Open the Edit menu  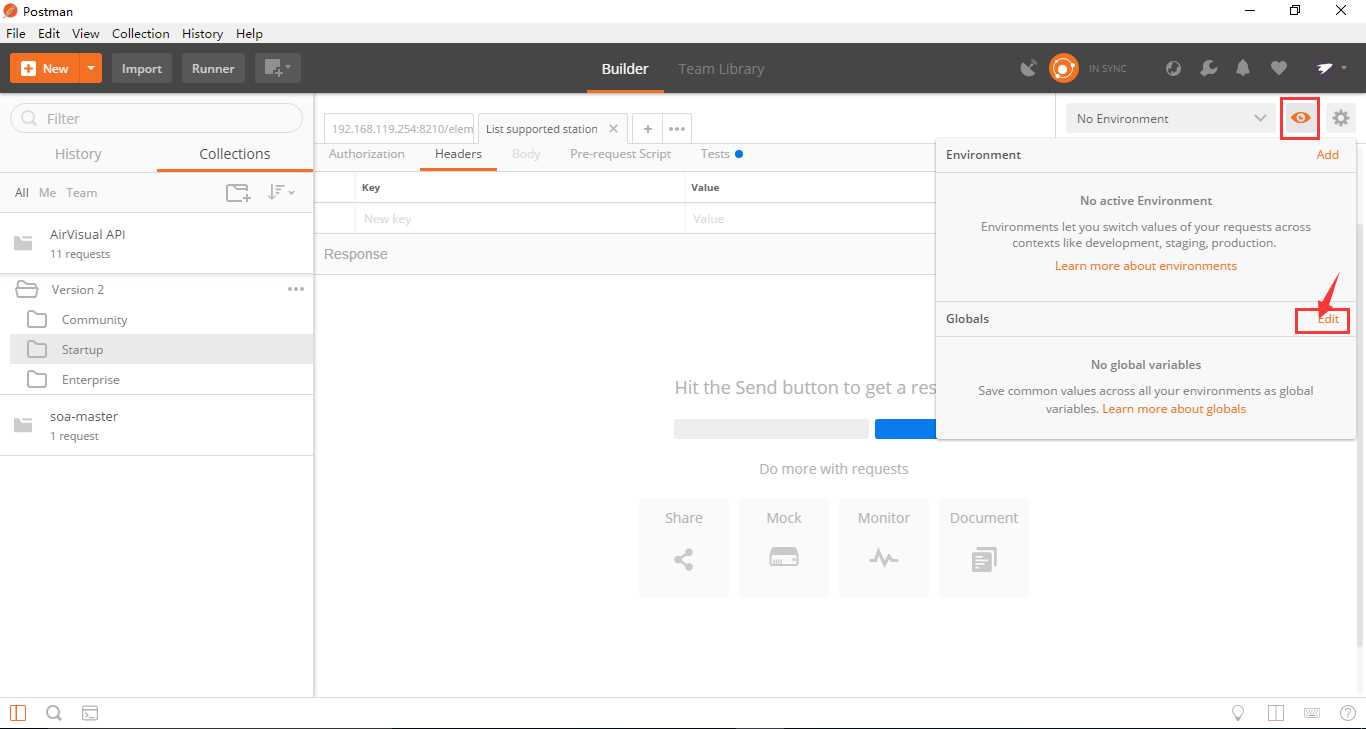click(49, 33)
